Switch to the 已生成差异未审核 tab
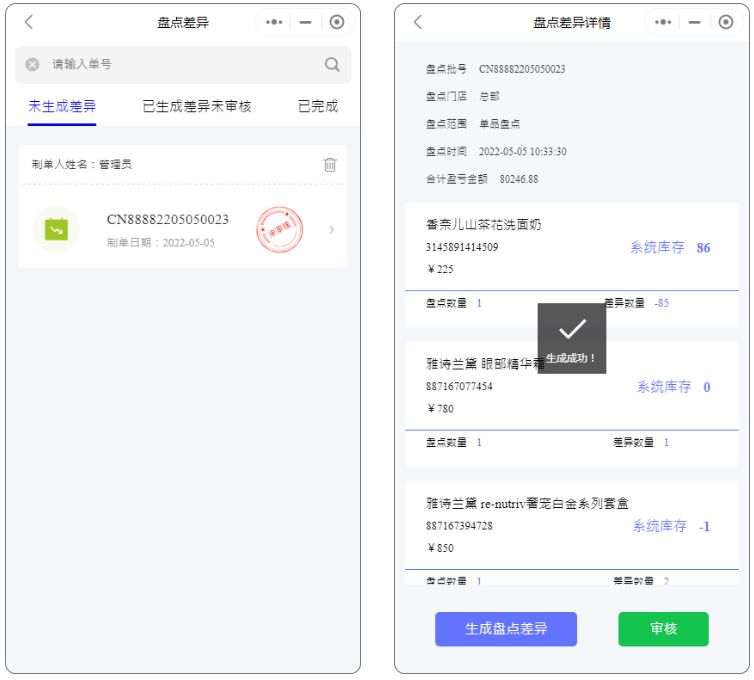The width and height of the screenshot is (754, 680). [197, 106]
